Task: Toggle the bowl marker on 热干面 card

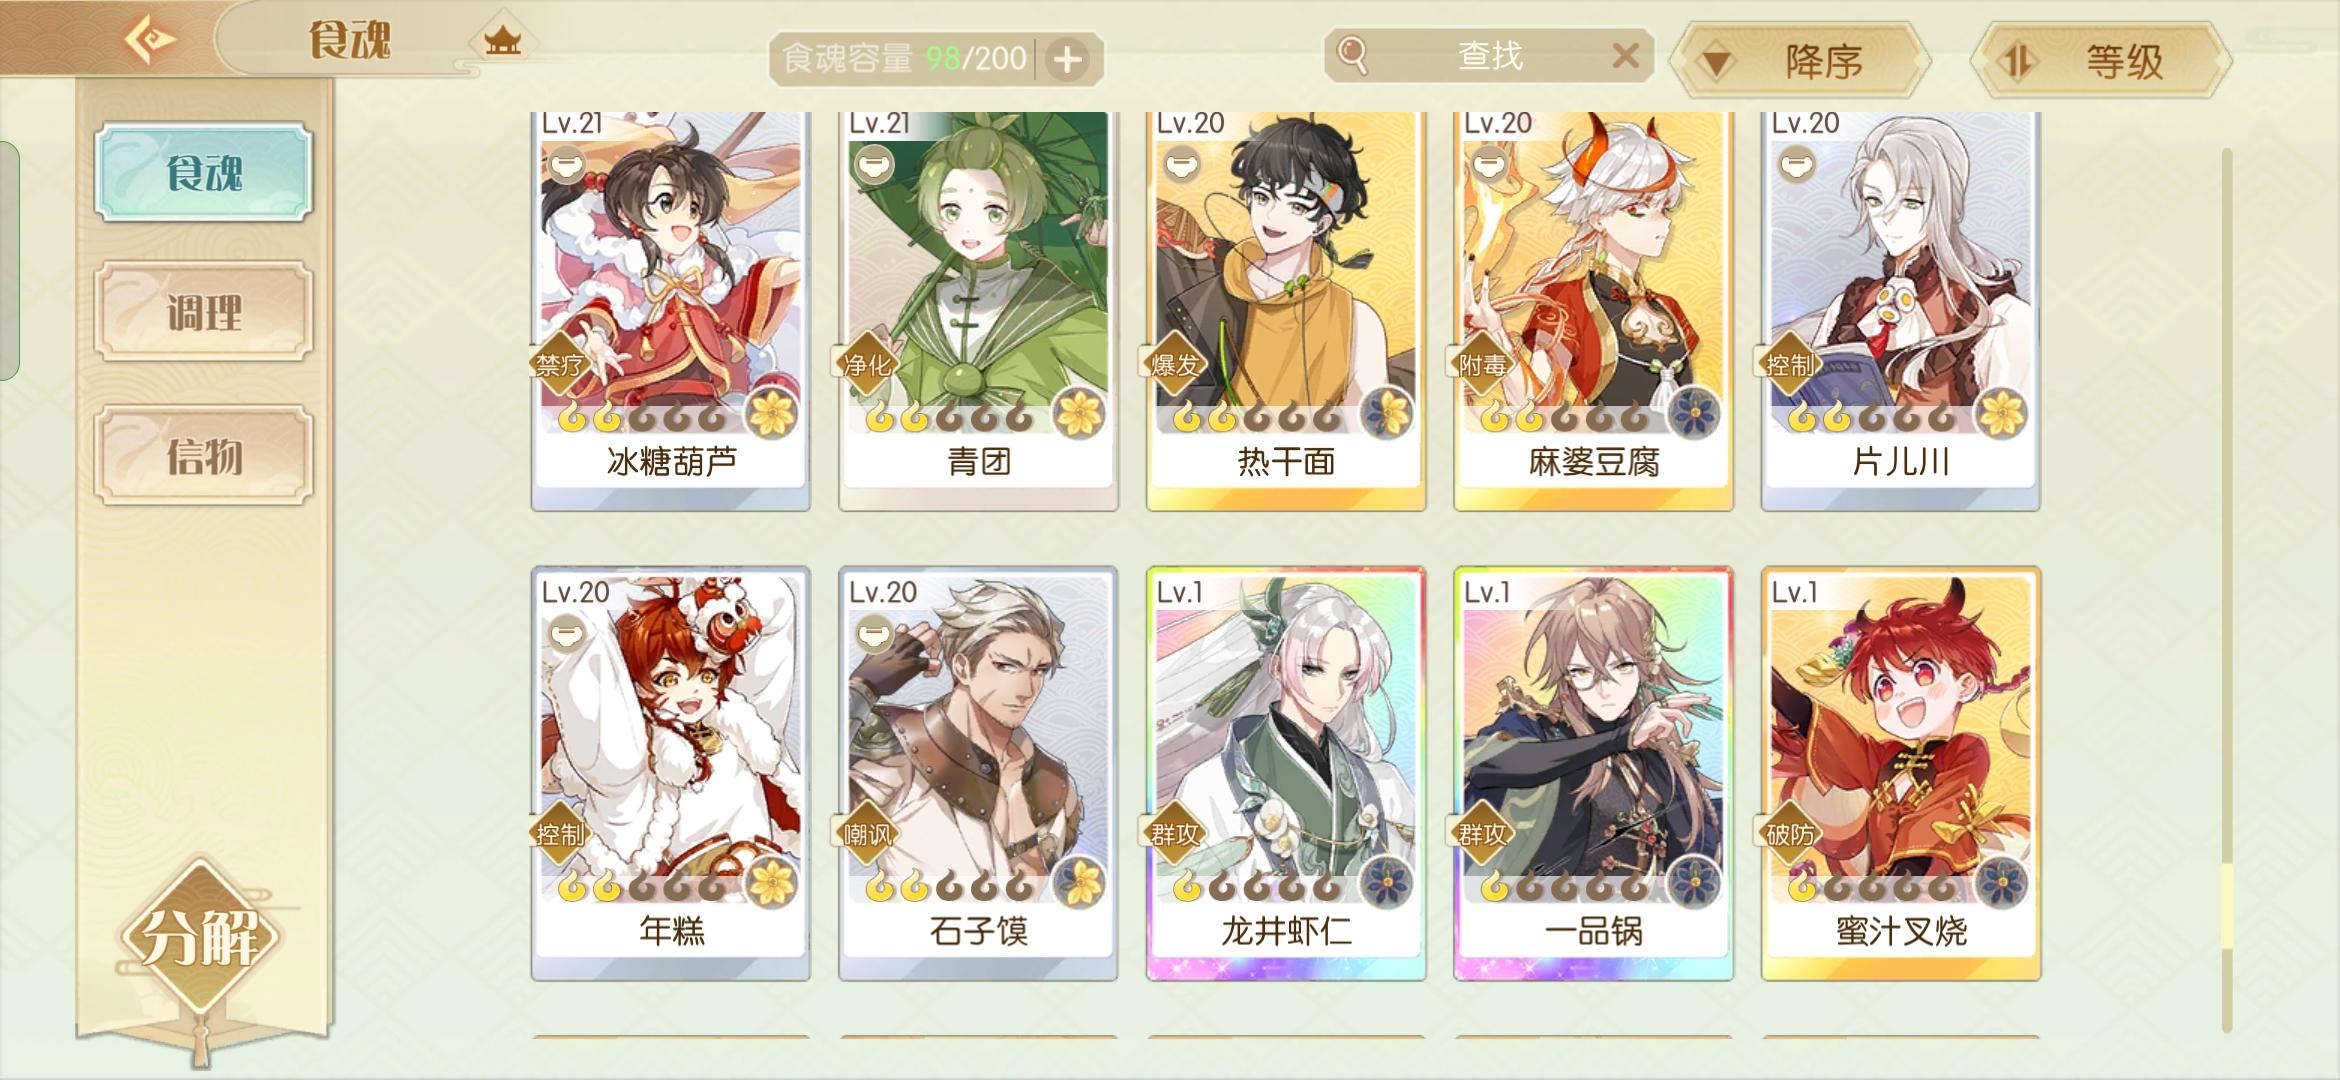Action: 1181,163
